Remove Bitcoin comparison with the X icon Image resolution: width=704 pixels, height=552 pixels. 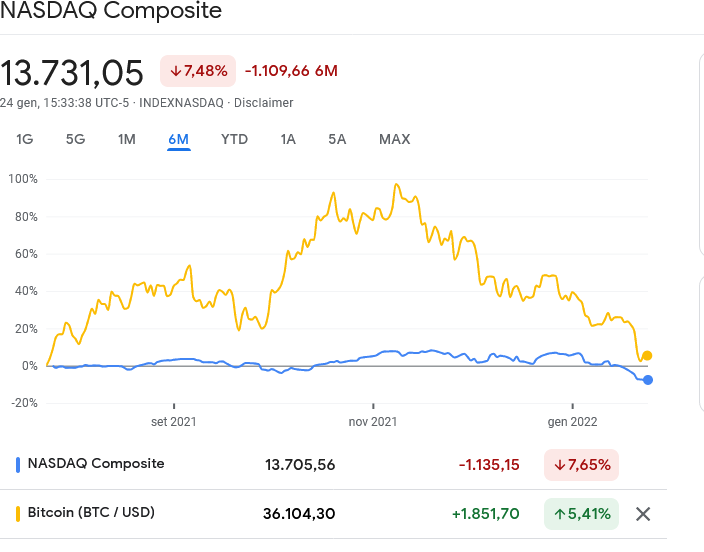pyautogui.click(x=643, y=514)
